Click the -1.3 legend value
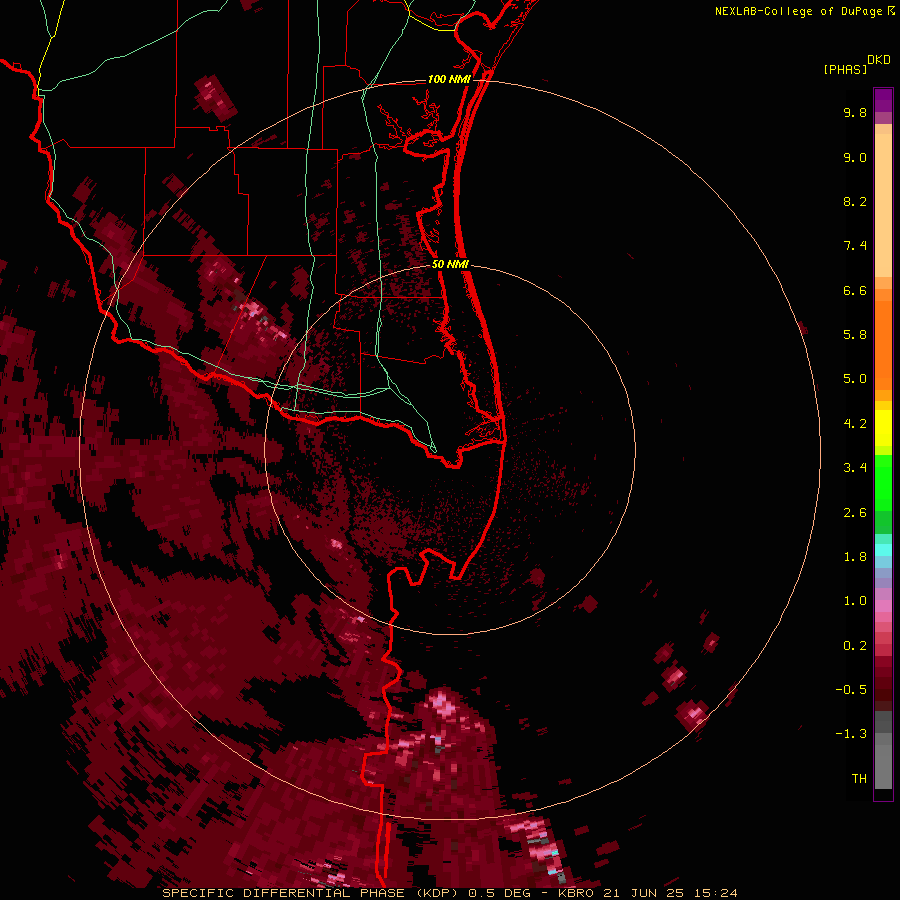The image size is (900, 900). tap(851, 734)
